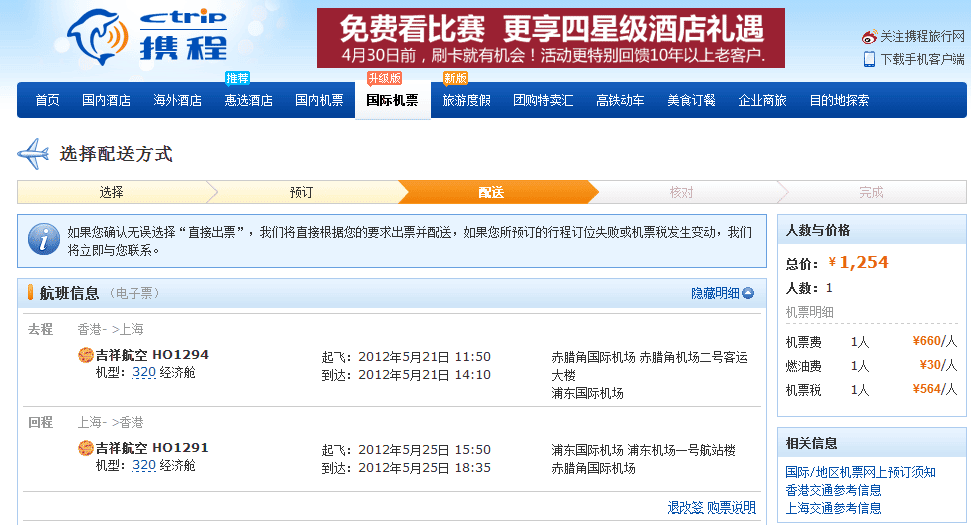Click the 下载手机客户端 link
This screenshot has height=525, width=971.
coord(921,59)
